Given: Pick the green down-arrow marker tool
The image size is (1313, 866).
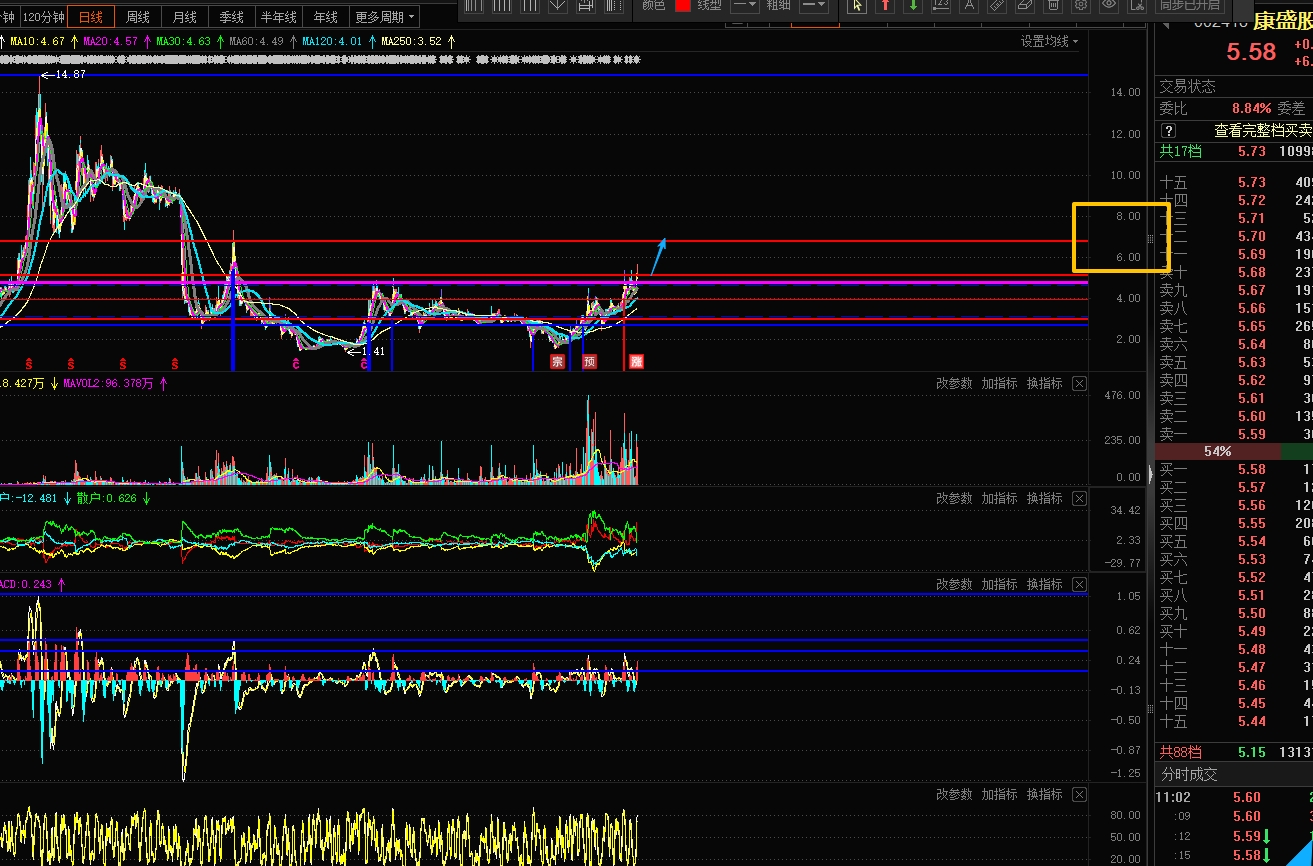Looking at the screenshot, I should 913,6.
